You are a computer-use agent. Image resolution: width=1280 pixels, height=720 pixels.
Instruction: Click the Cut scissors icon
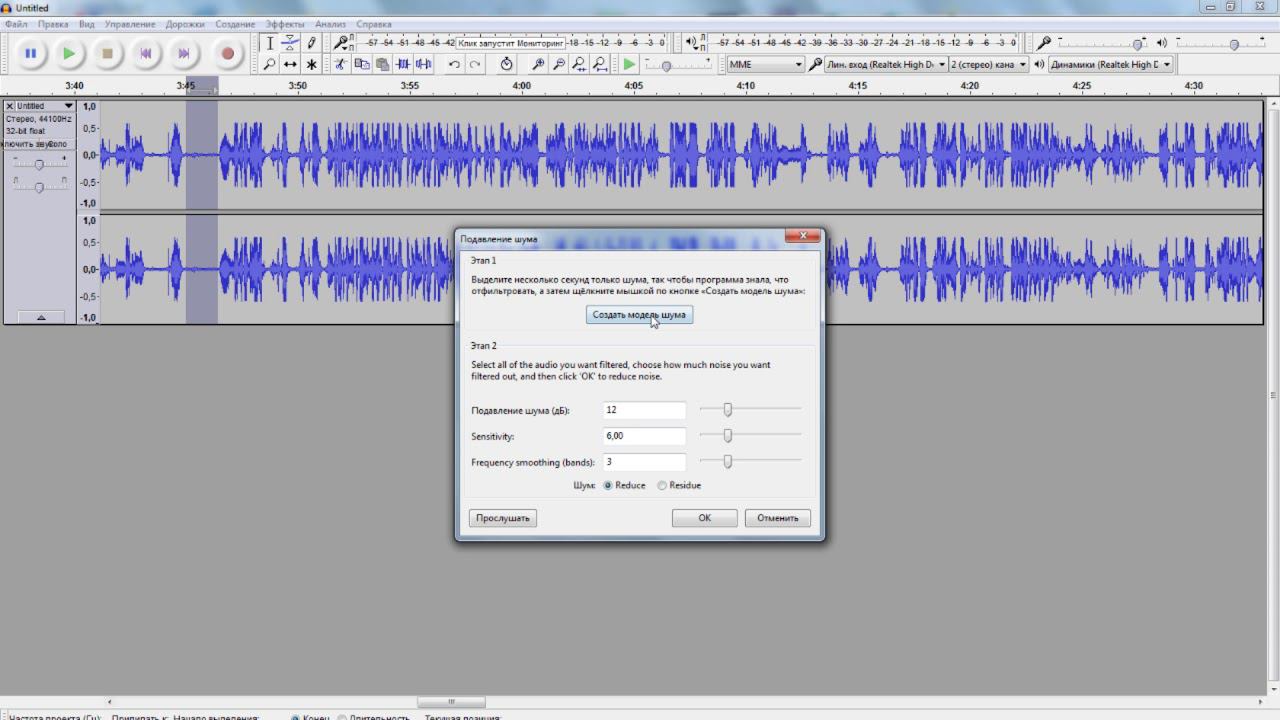tap(340, 64)
